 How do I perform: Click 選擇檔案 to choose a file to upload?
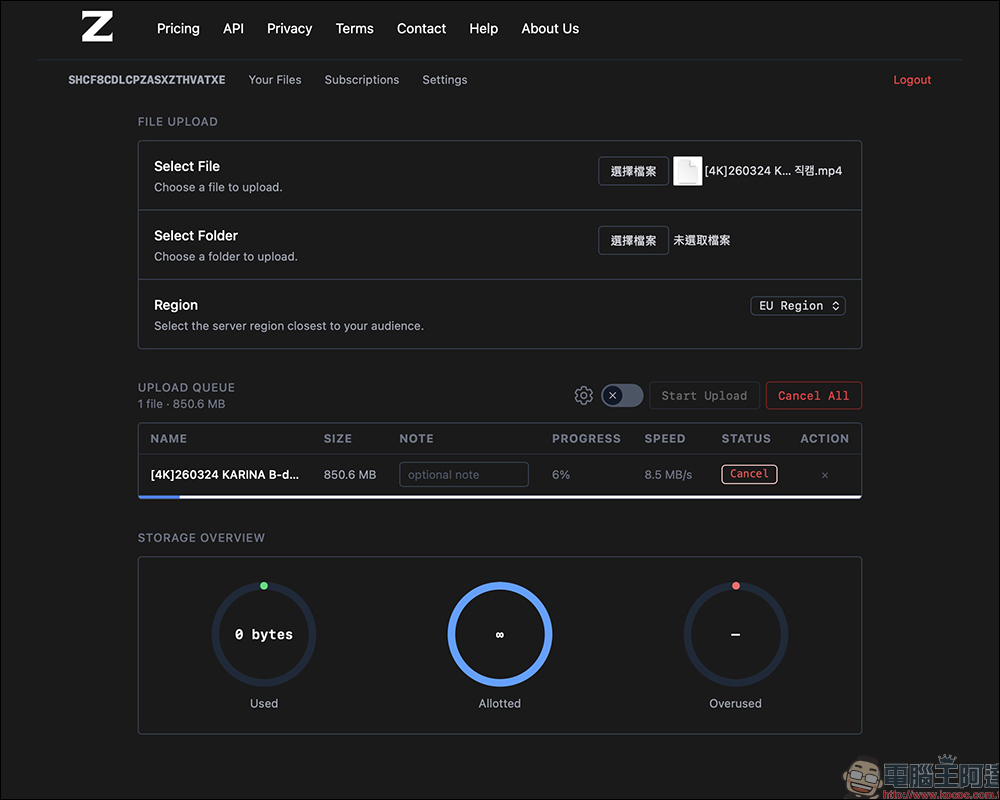tap(633, 171)
